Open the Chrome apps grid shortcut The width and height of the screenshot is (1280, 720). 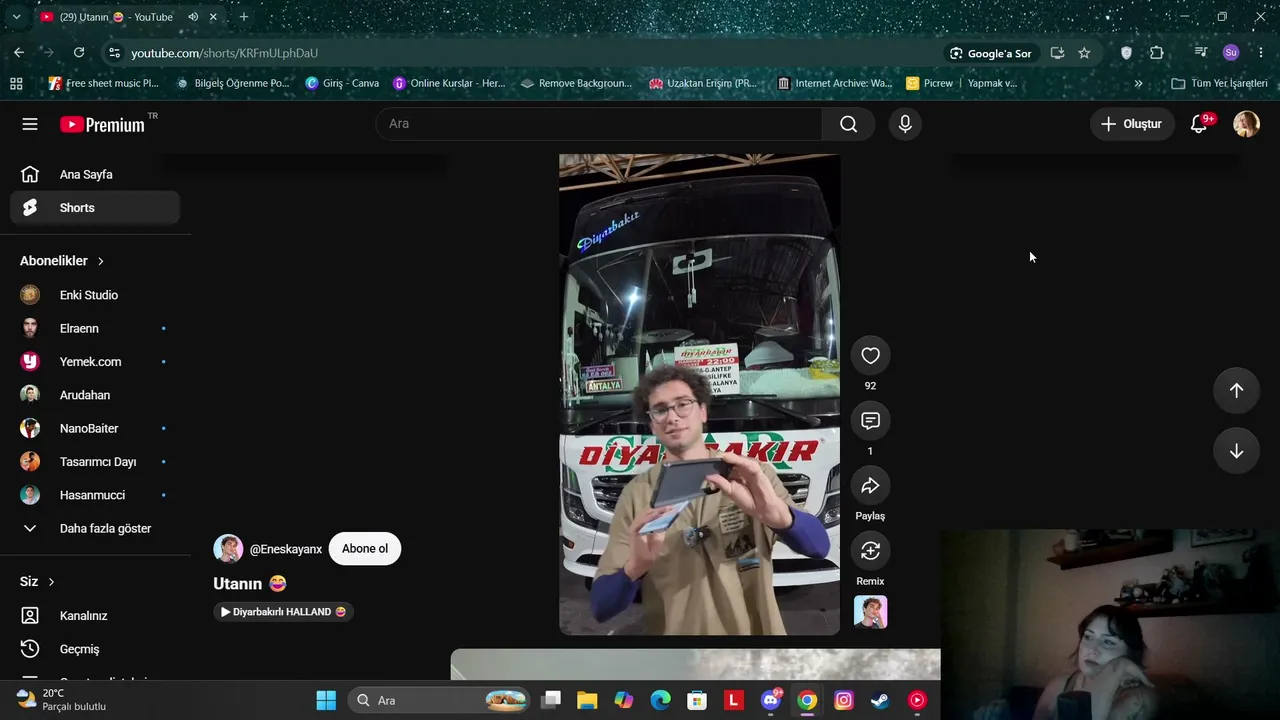pyautogui.click(x=16, y=83)
